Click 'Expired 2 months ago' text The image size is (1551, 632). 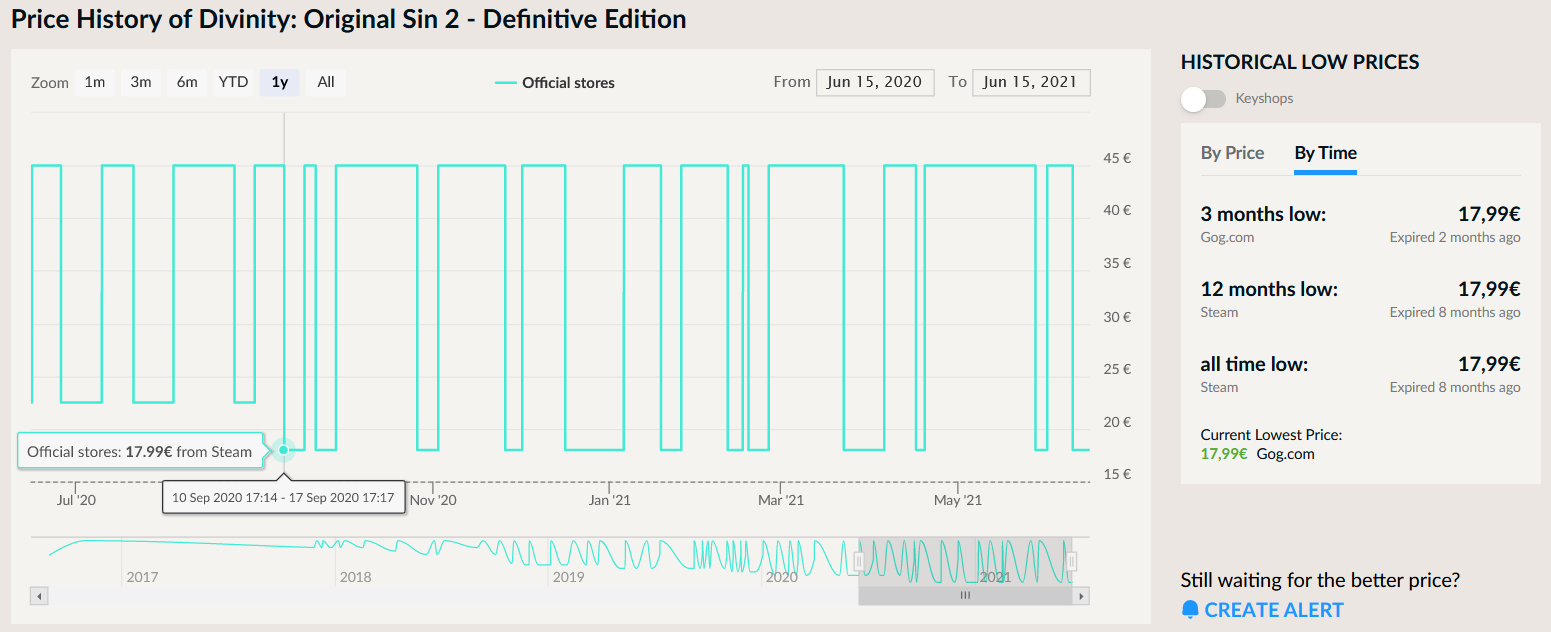[x=1455, y=238]
